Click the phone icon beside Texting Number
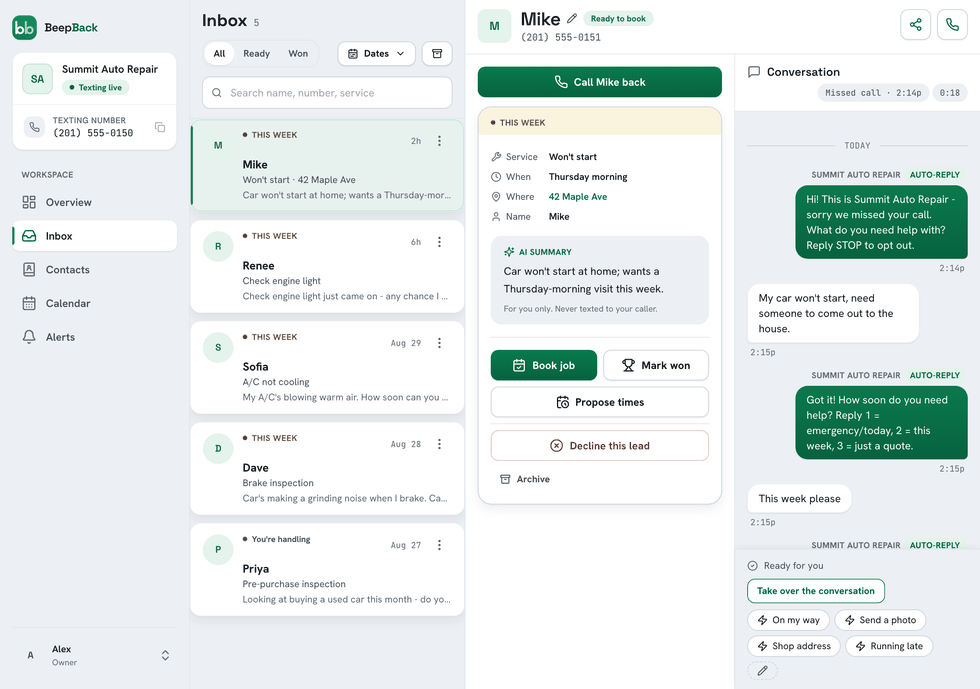Screen dimensions: 980x689 pyautogui.click(x=34, y=127)
